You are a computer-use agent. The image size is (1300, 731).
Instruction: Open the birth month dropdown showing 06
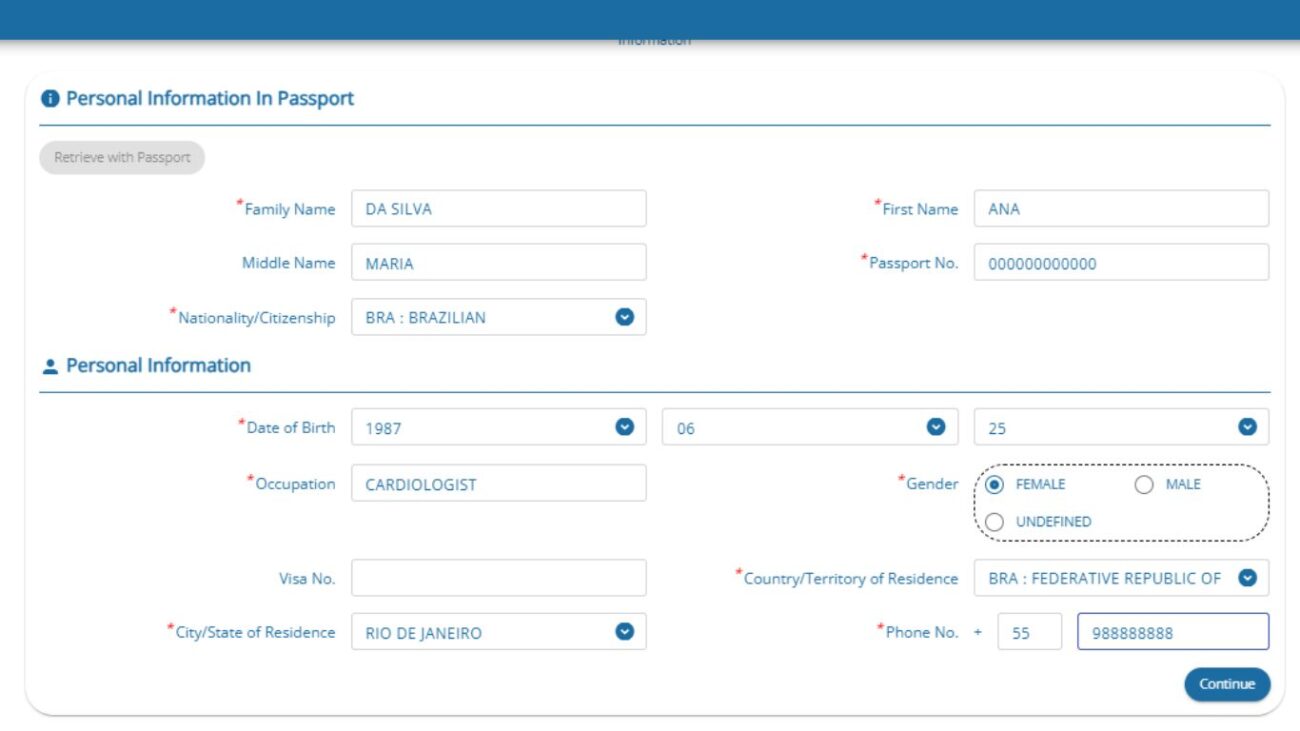point(936,427)
